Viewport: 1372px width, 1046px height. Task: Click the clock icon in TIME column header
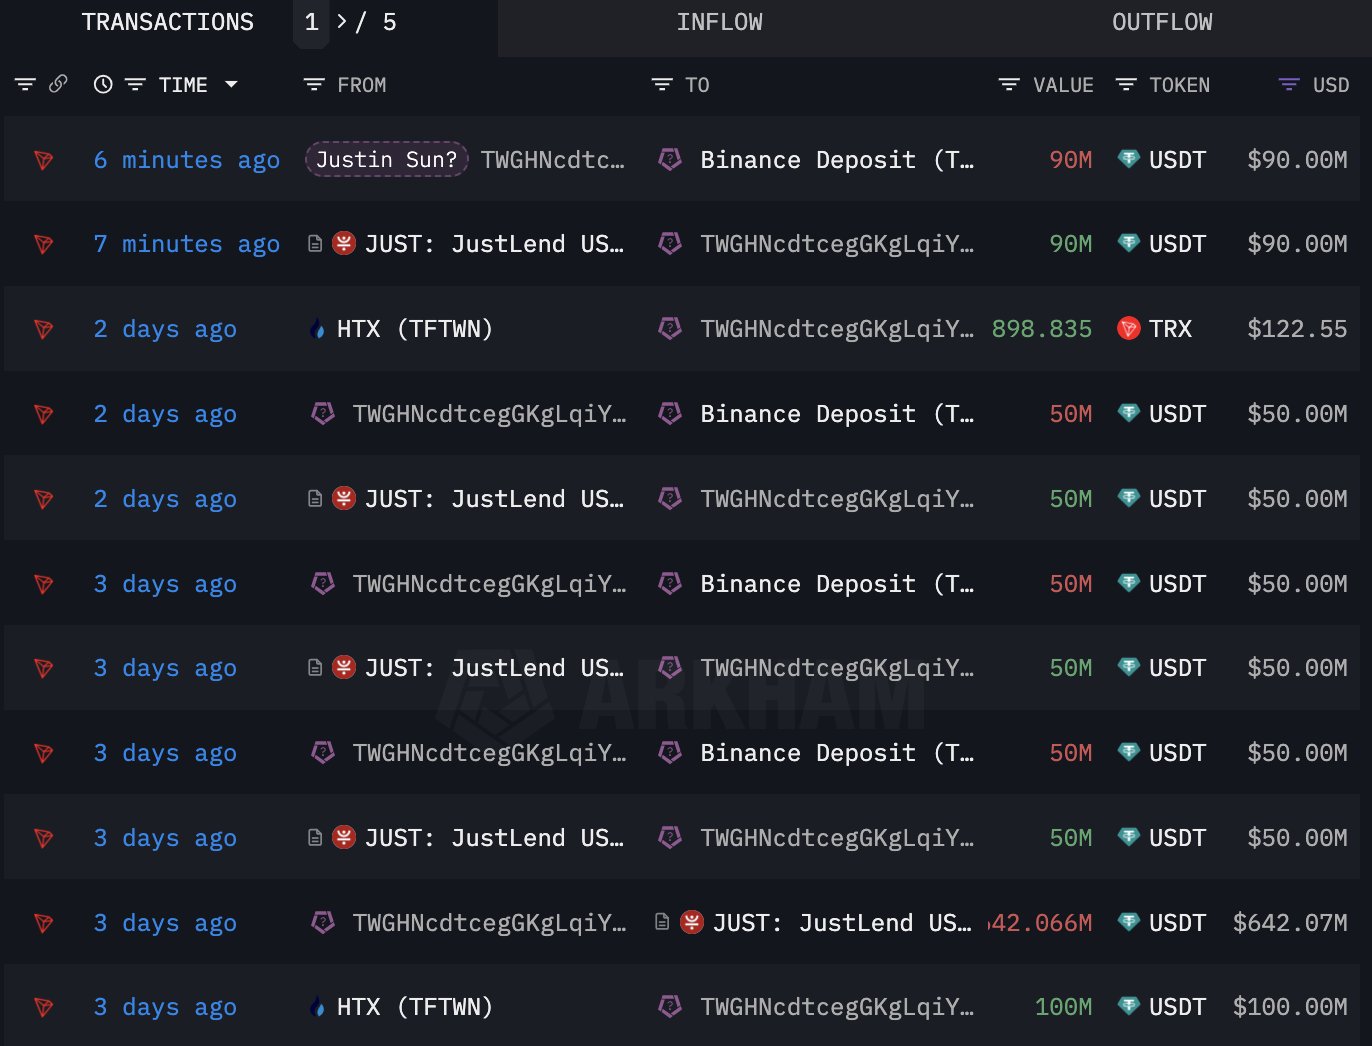click(x=103, y=85)
